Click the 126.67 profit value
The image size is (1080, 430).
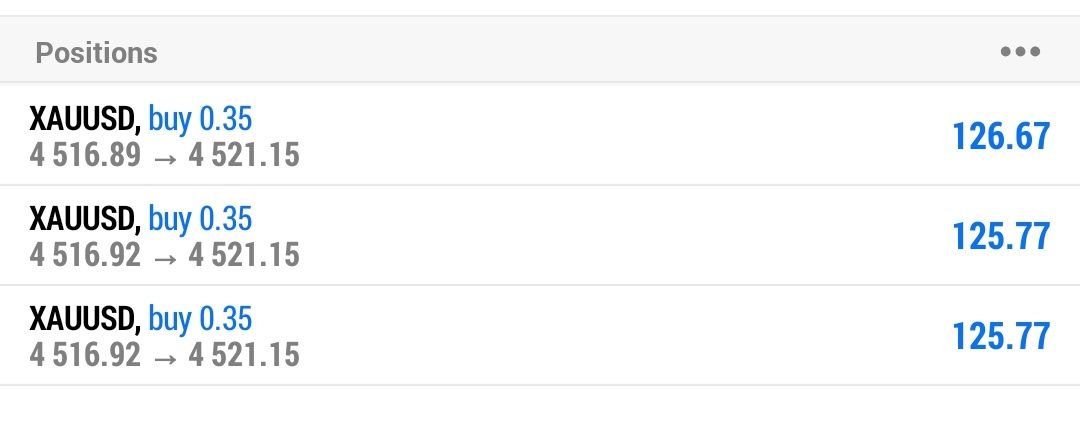click(1001, 136)
